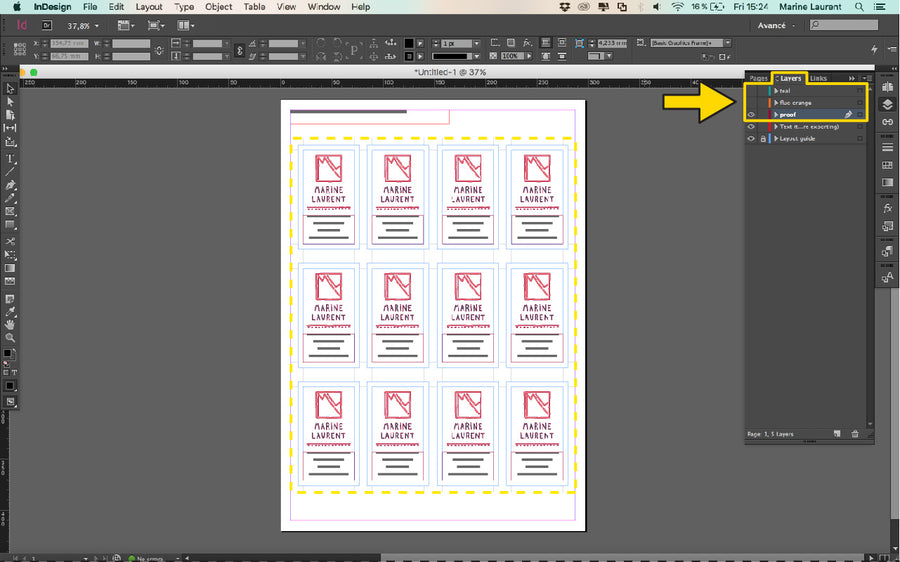
Task: Click the search field in application bar
Action: (844, 25)
